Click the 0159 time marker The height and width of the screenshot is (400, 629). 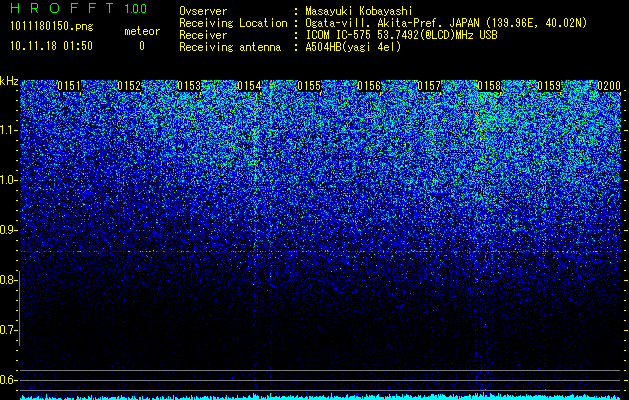549,86
